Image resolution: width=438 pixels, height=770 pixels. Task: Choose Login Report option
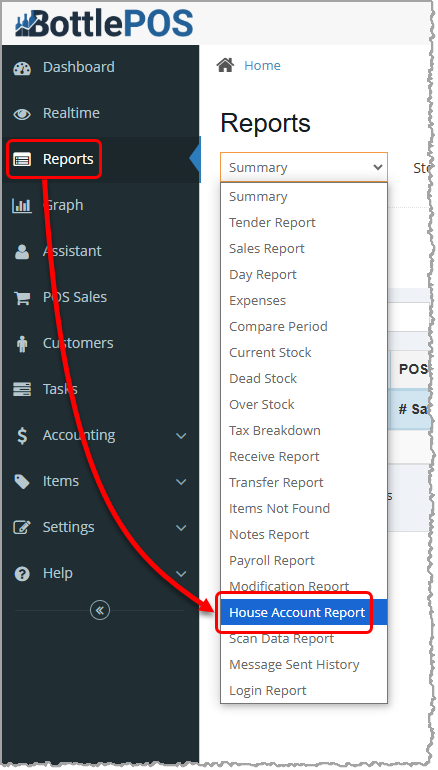[304, 691]
